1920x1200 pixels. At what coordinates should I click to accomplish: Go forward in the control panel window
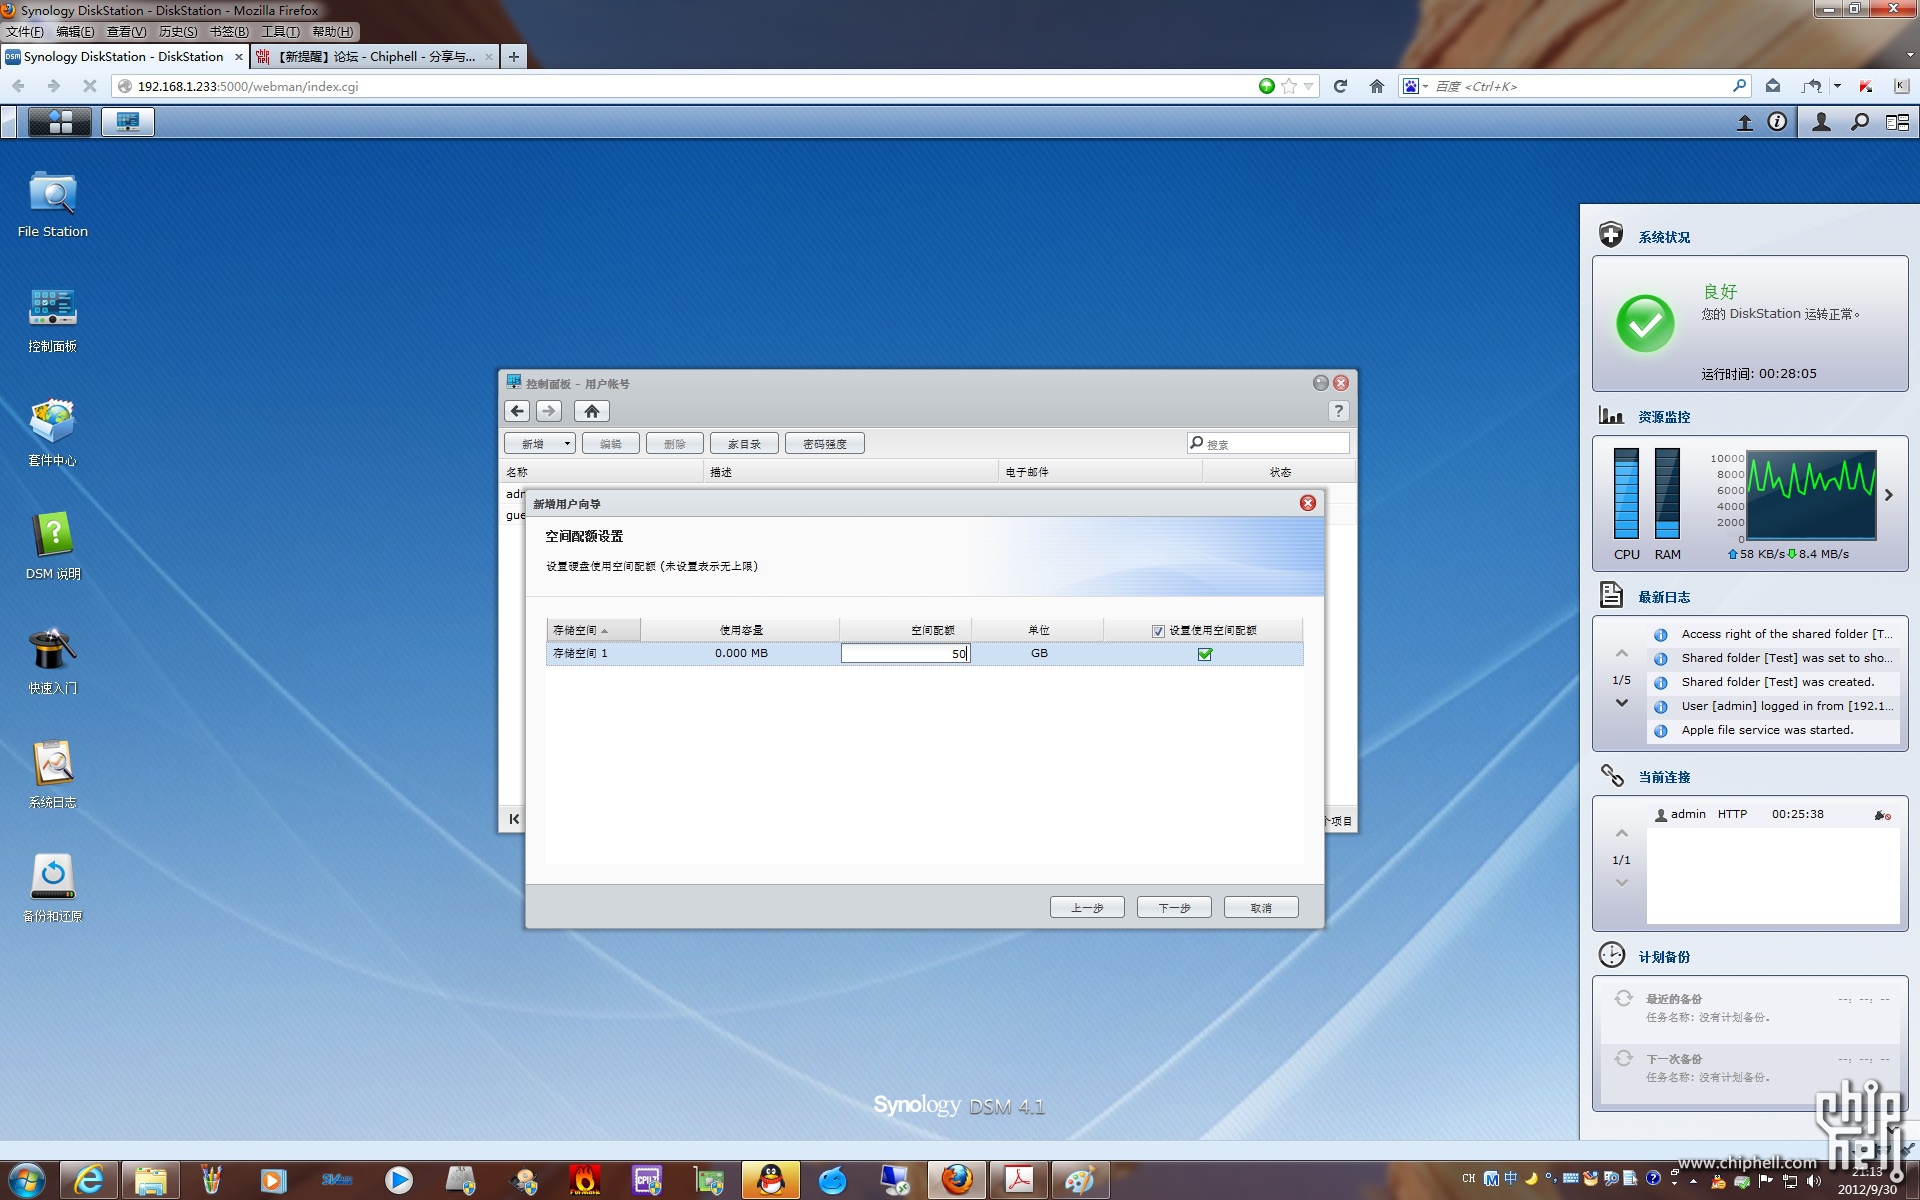pos(548,411)
